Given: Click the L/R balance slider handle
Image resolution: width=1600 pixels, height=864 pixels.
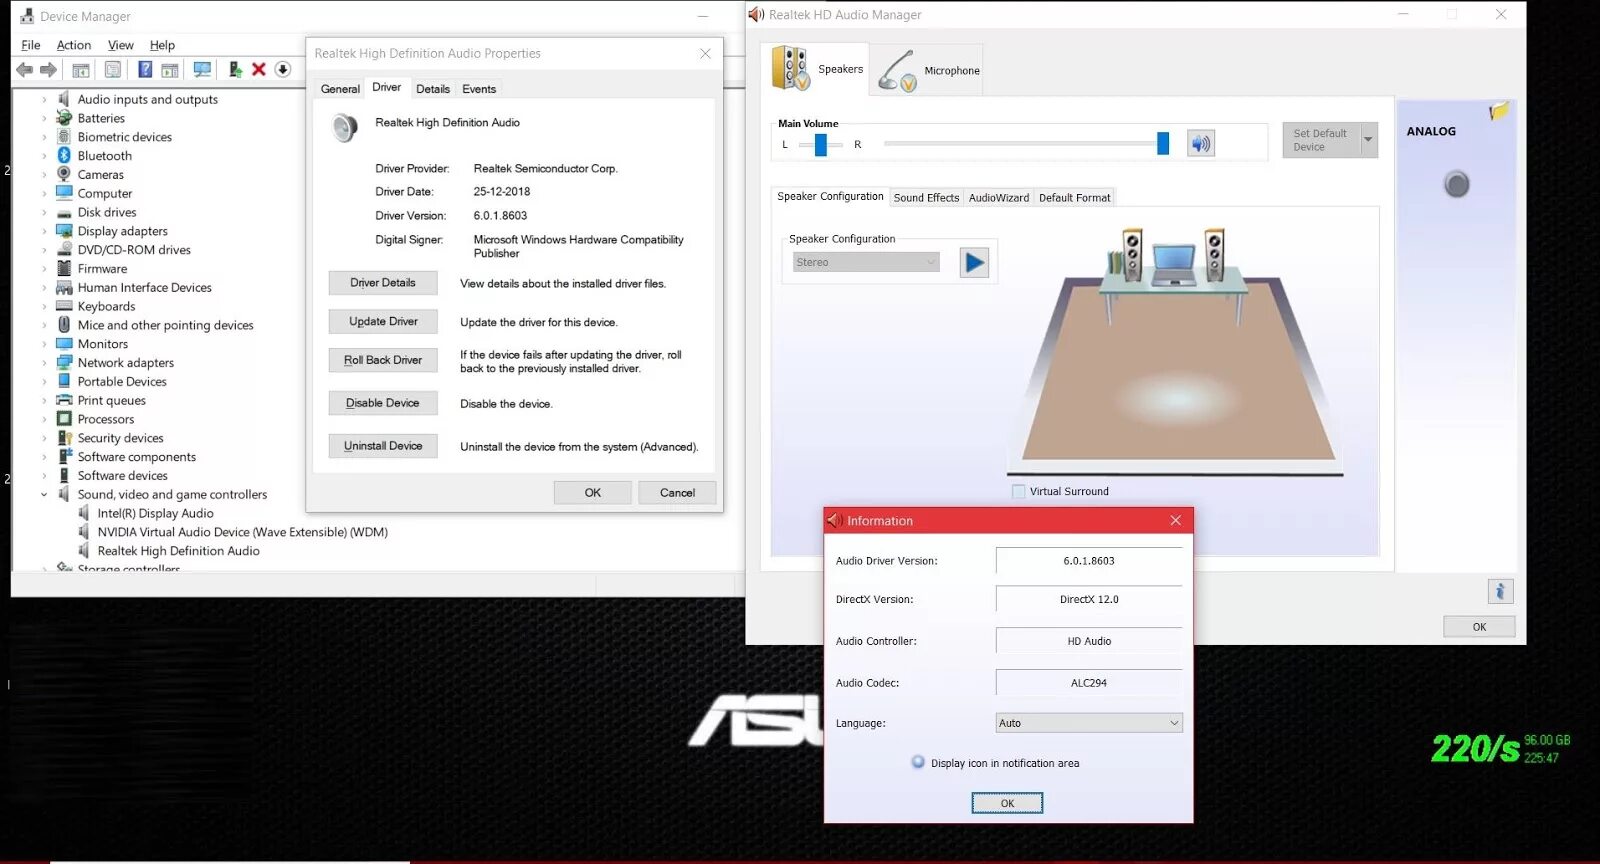Looking at the screenshot, I should pos(821,145).
